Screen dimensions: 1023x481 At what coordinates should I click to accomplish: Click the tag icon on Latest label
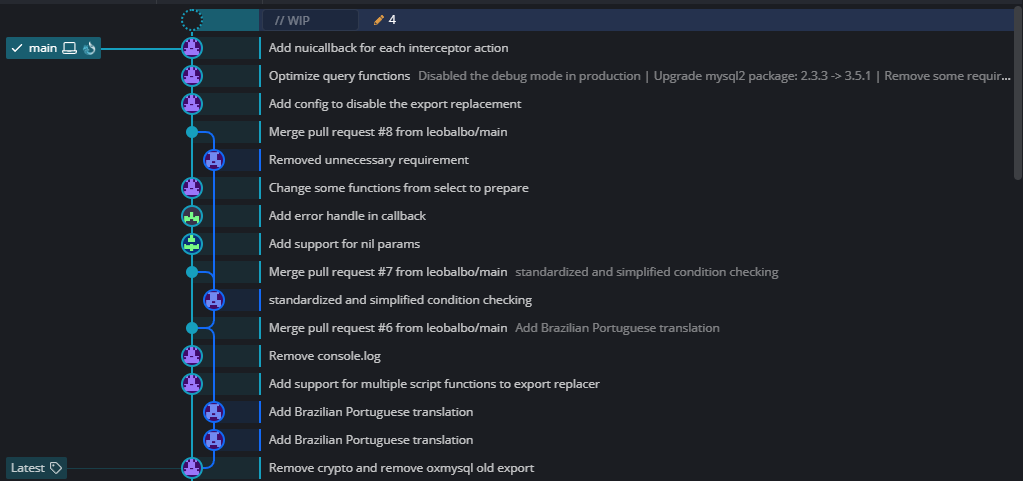pyautogui.click(x=56, y=467)
